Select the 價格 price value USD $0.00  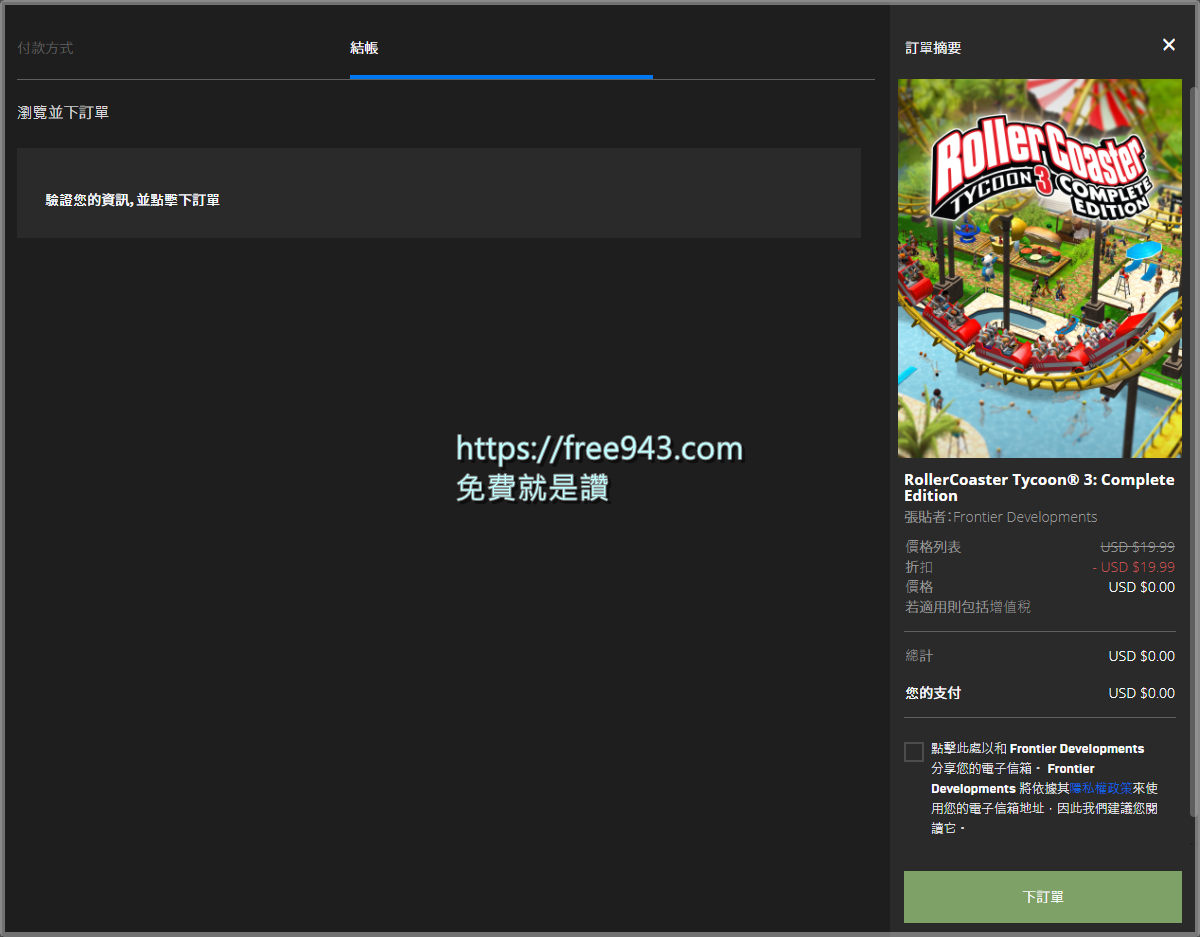point(1141,586)
